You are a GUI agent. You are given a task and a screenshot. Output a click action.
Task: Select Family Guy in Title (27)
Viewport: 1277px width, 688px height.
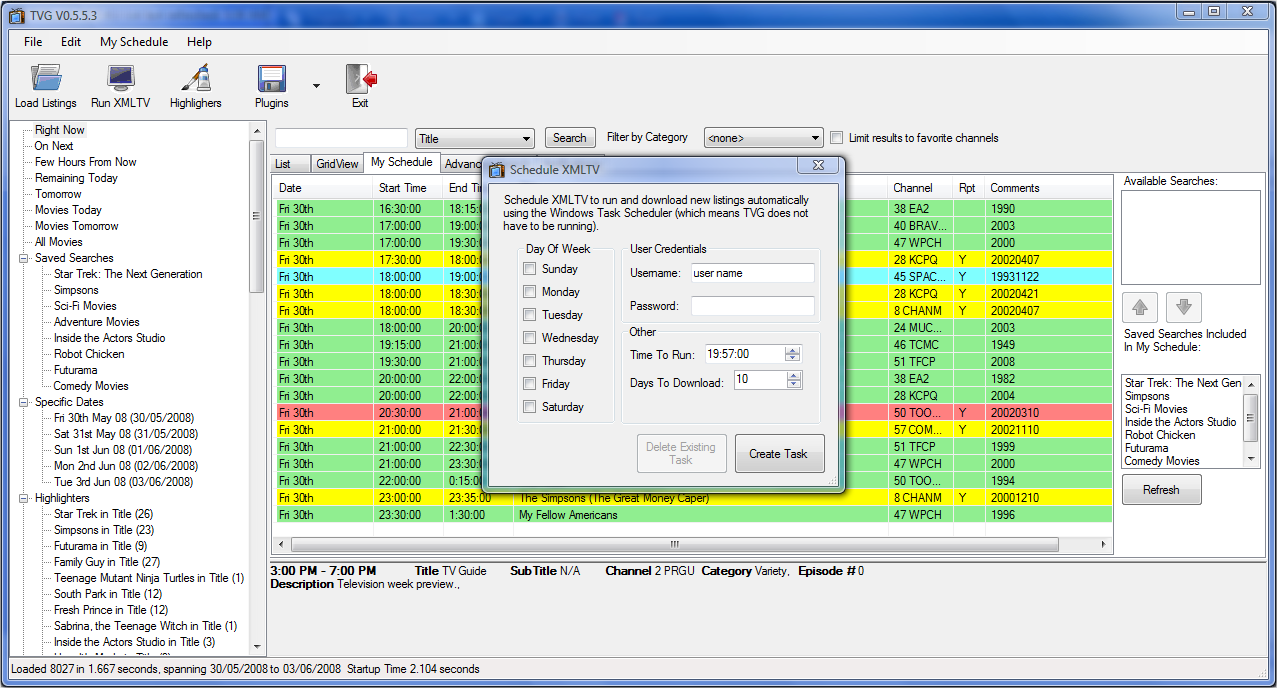[107, 562]
